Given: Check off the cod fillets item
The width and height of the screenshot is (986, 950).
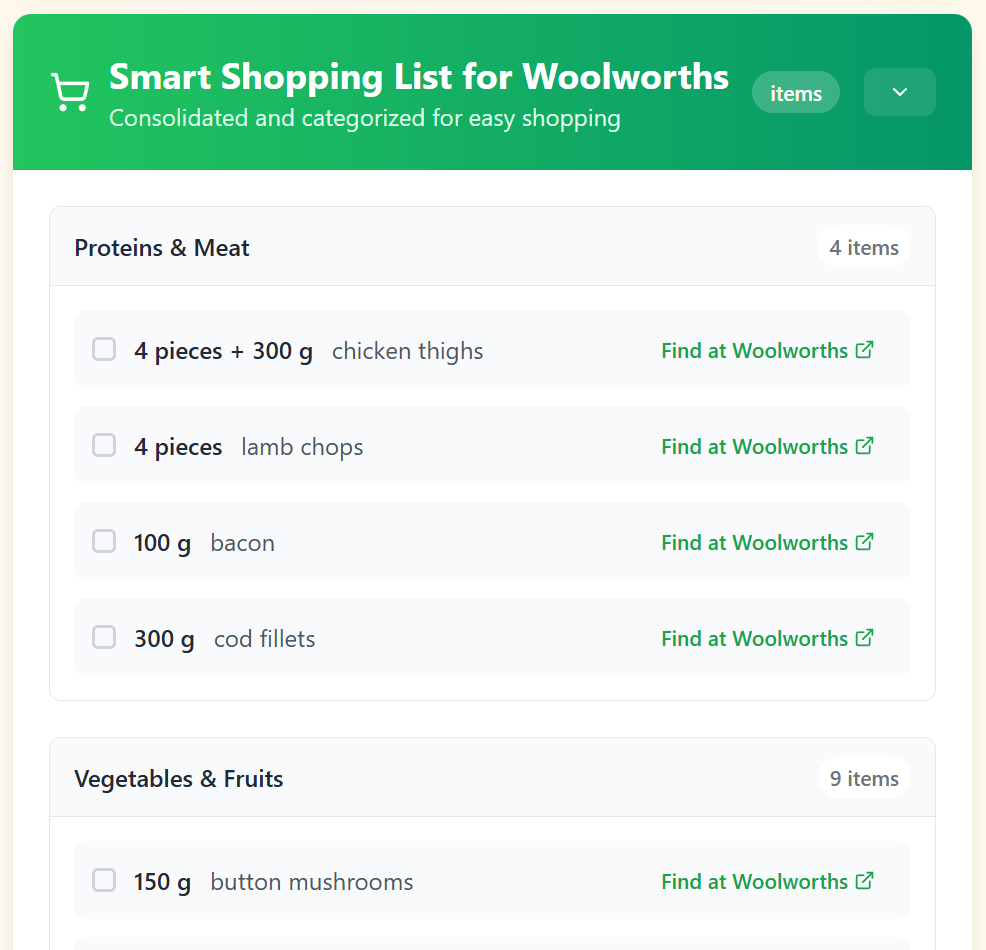Looking at the screenshot, I should pyautogui.click(x=104, y=637).
